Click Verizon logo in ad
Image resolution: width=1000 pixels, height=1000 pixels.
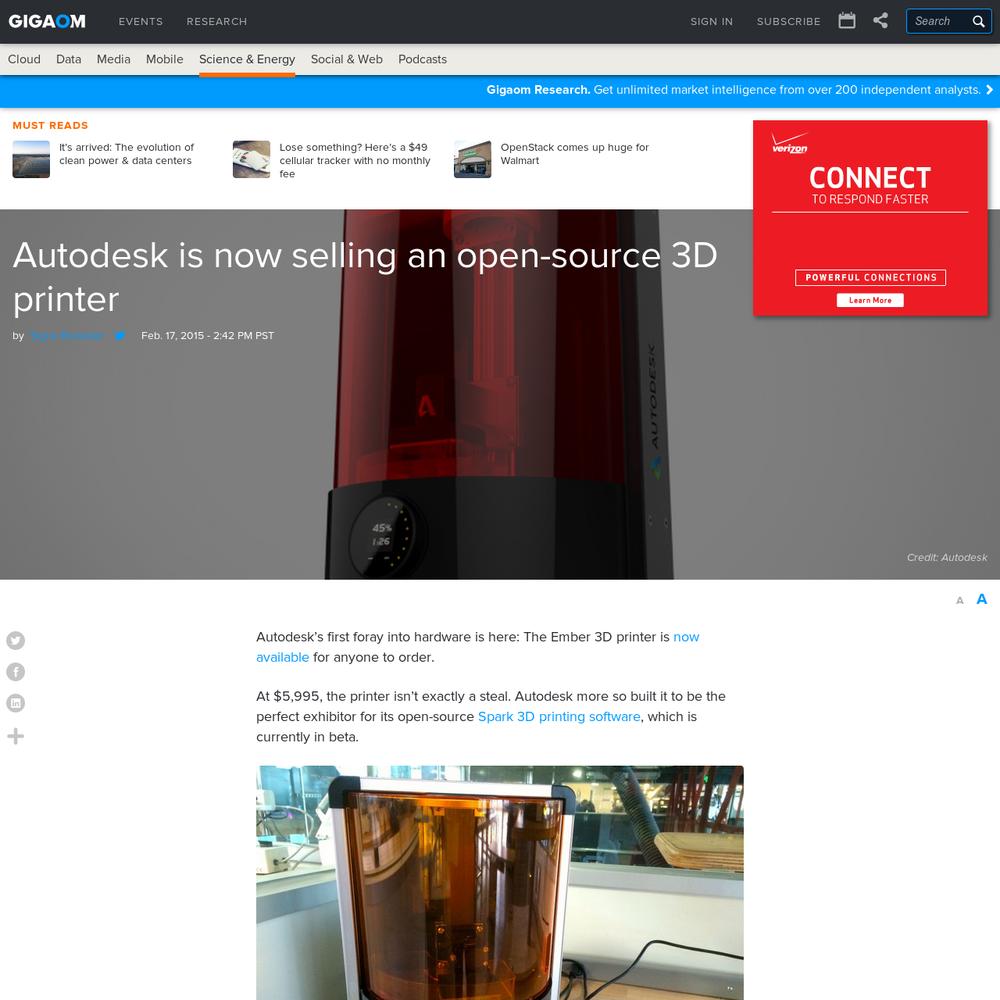coord(790,143)
